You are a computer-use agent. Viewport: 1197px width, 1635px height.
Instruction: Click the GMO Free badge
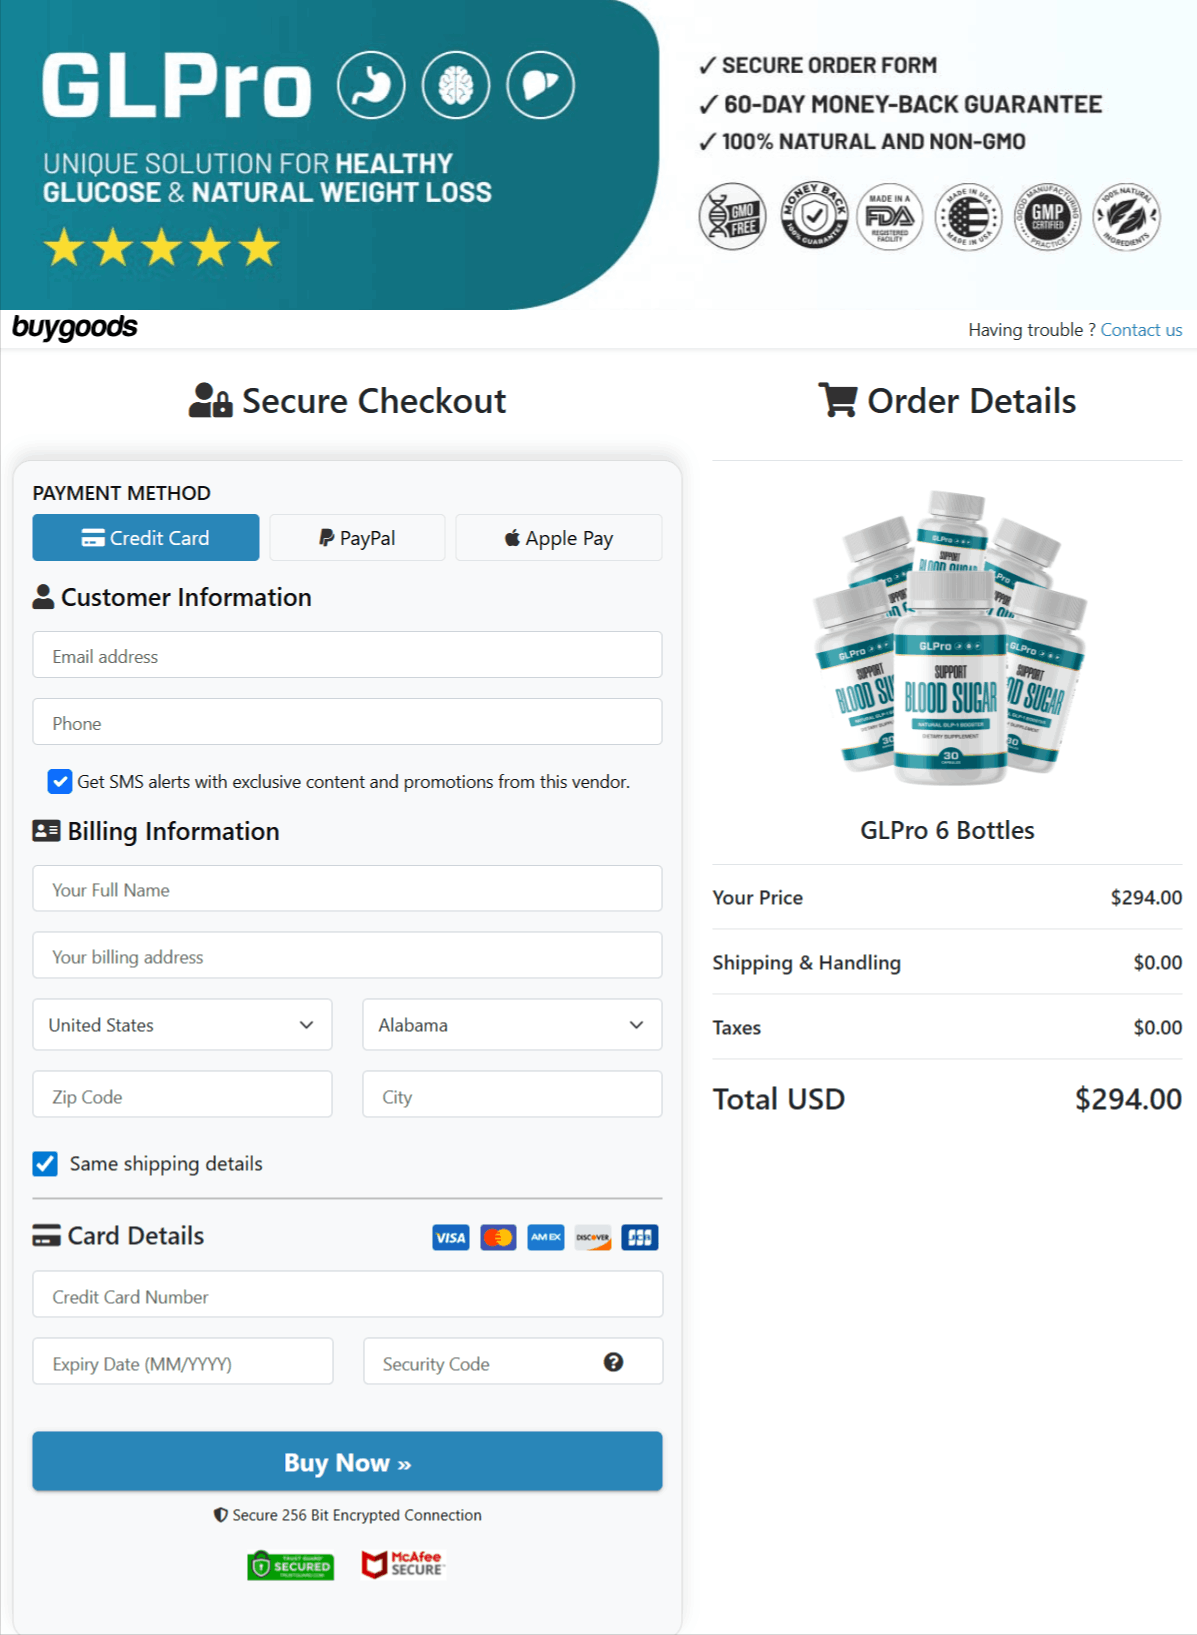coord(732,216)
